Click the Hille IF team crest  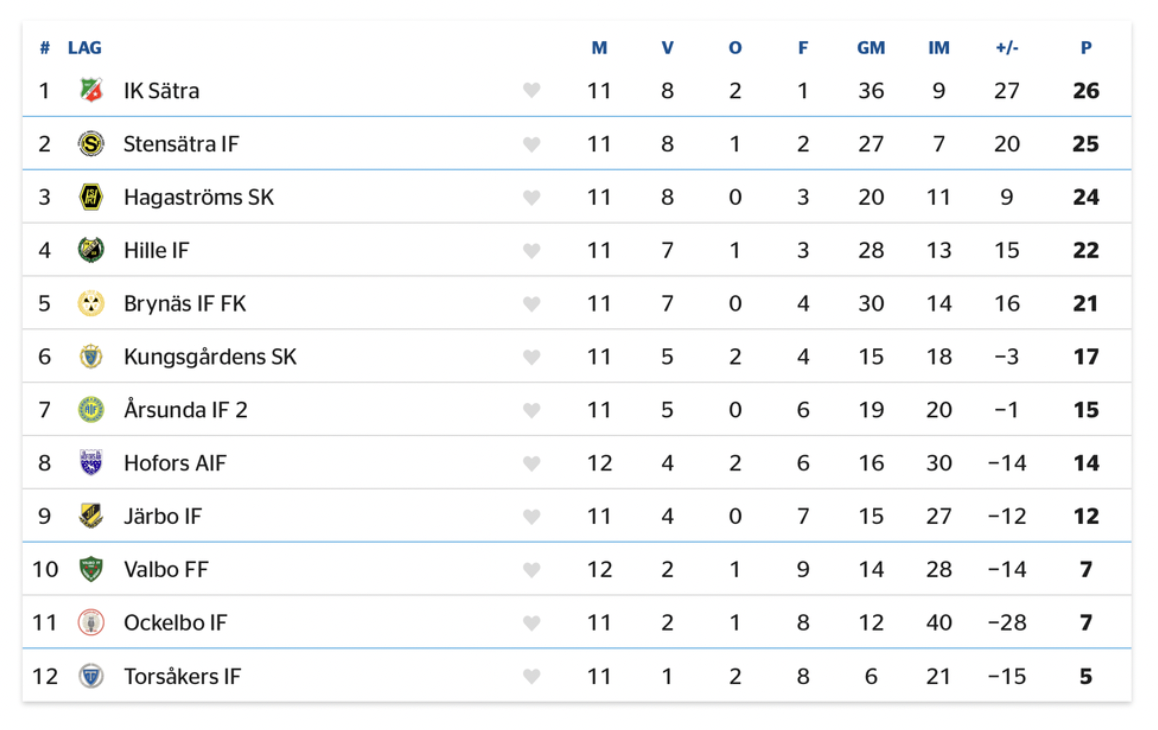(91, 250)
